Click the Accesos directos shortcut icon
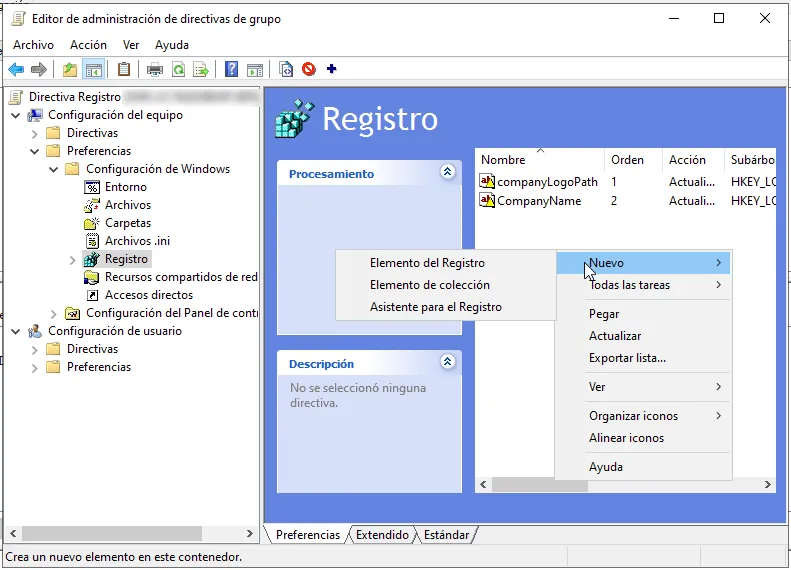Viewport: 791px width, 570px height. [92, 295]
